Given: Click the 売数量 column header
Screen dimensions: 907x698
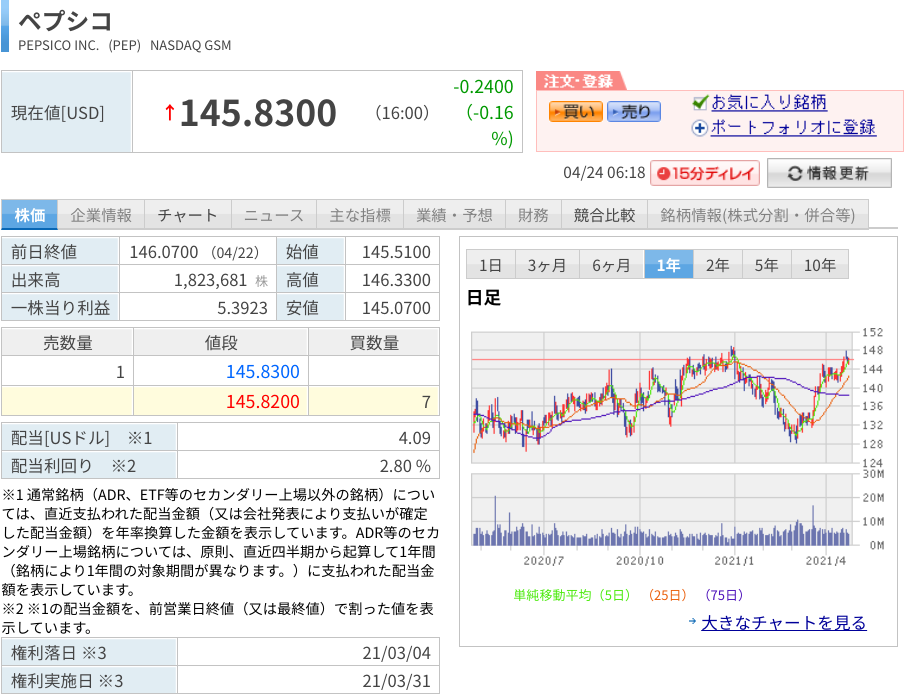Looking at the screenshot, I should [68, 342].
